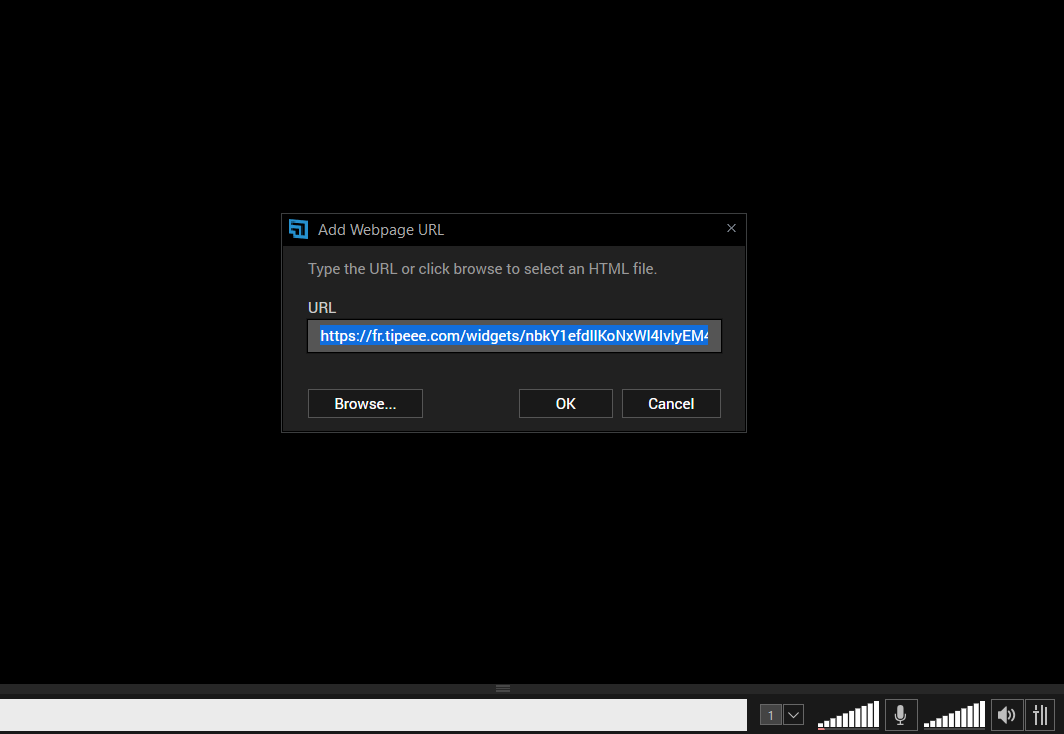Click the Add Webpage URL title bar
Screen dimensions: 1064x734
500,229
